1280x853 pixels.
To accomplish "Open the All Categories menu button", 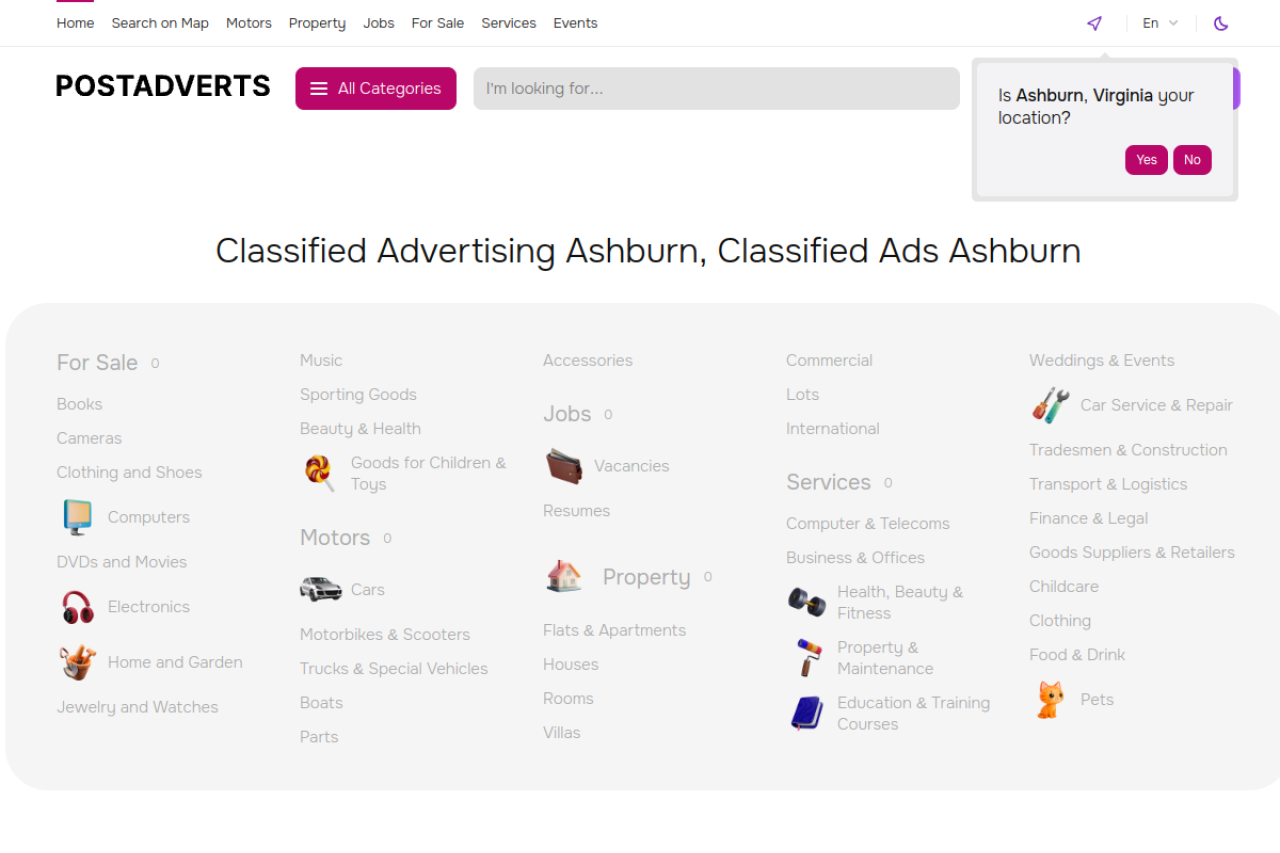I will (376, 88).
